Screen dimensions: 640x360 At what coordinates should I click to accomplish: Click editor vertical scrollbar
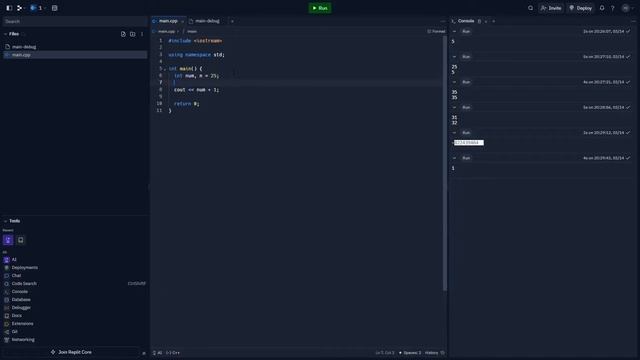(x=444, y=163)
